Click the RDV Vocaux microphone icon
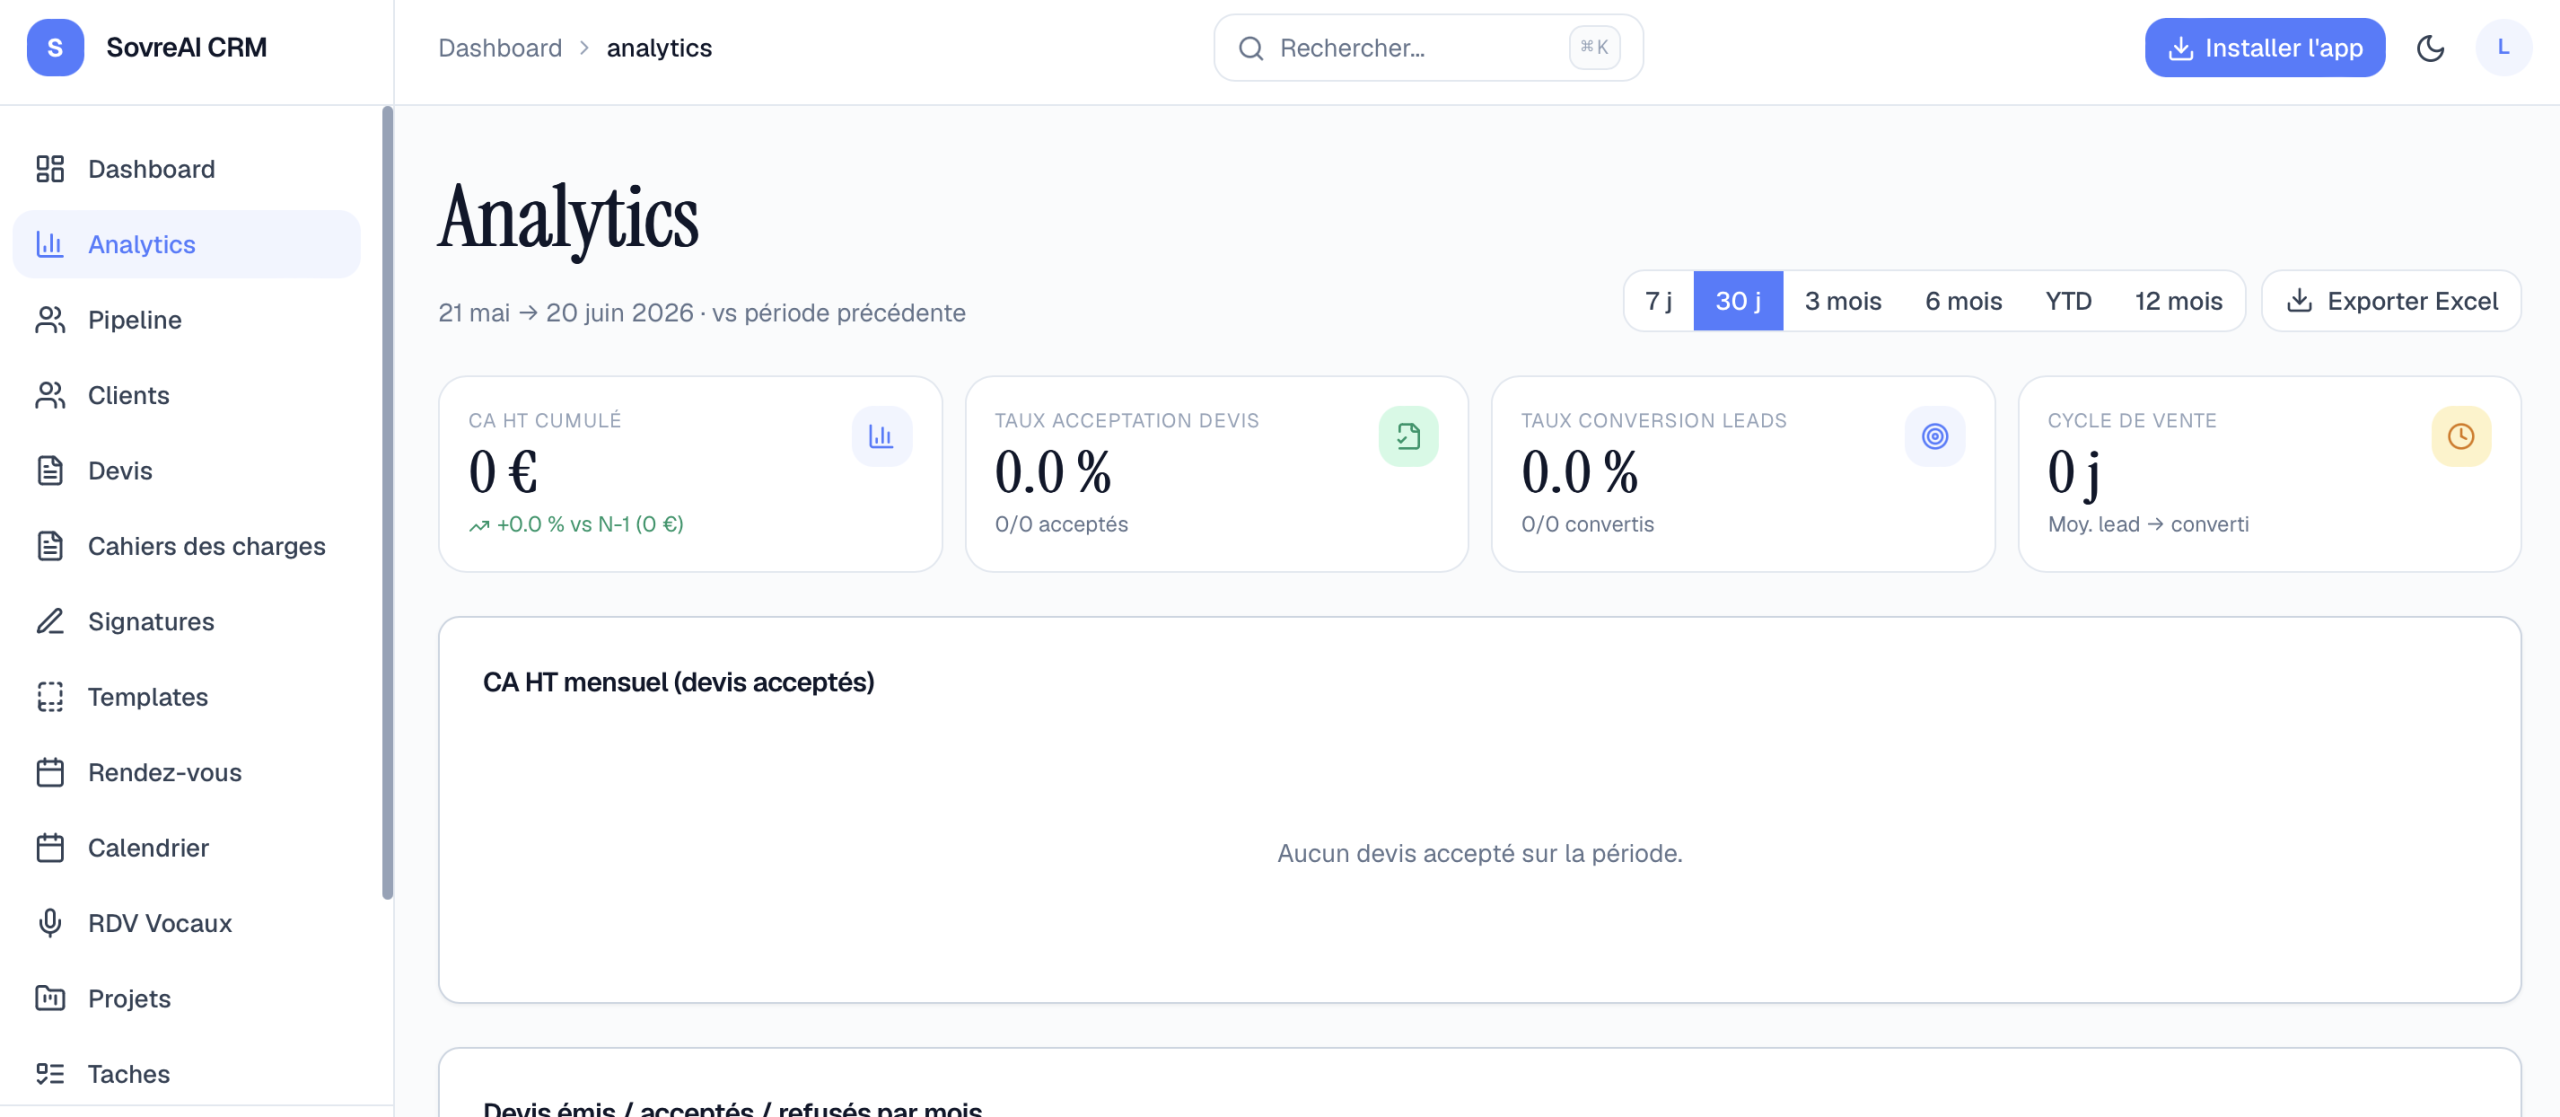This screenshot has width=2560, height=1117. click(50, 923)
